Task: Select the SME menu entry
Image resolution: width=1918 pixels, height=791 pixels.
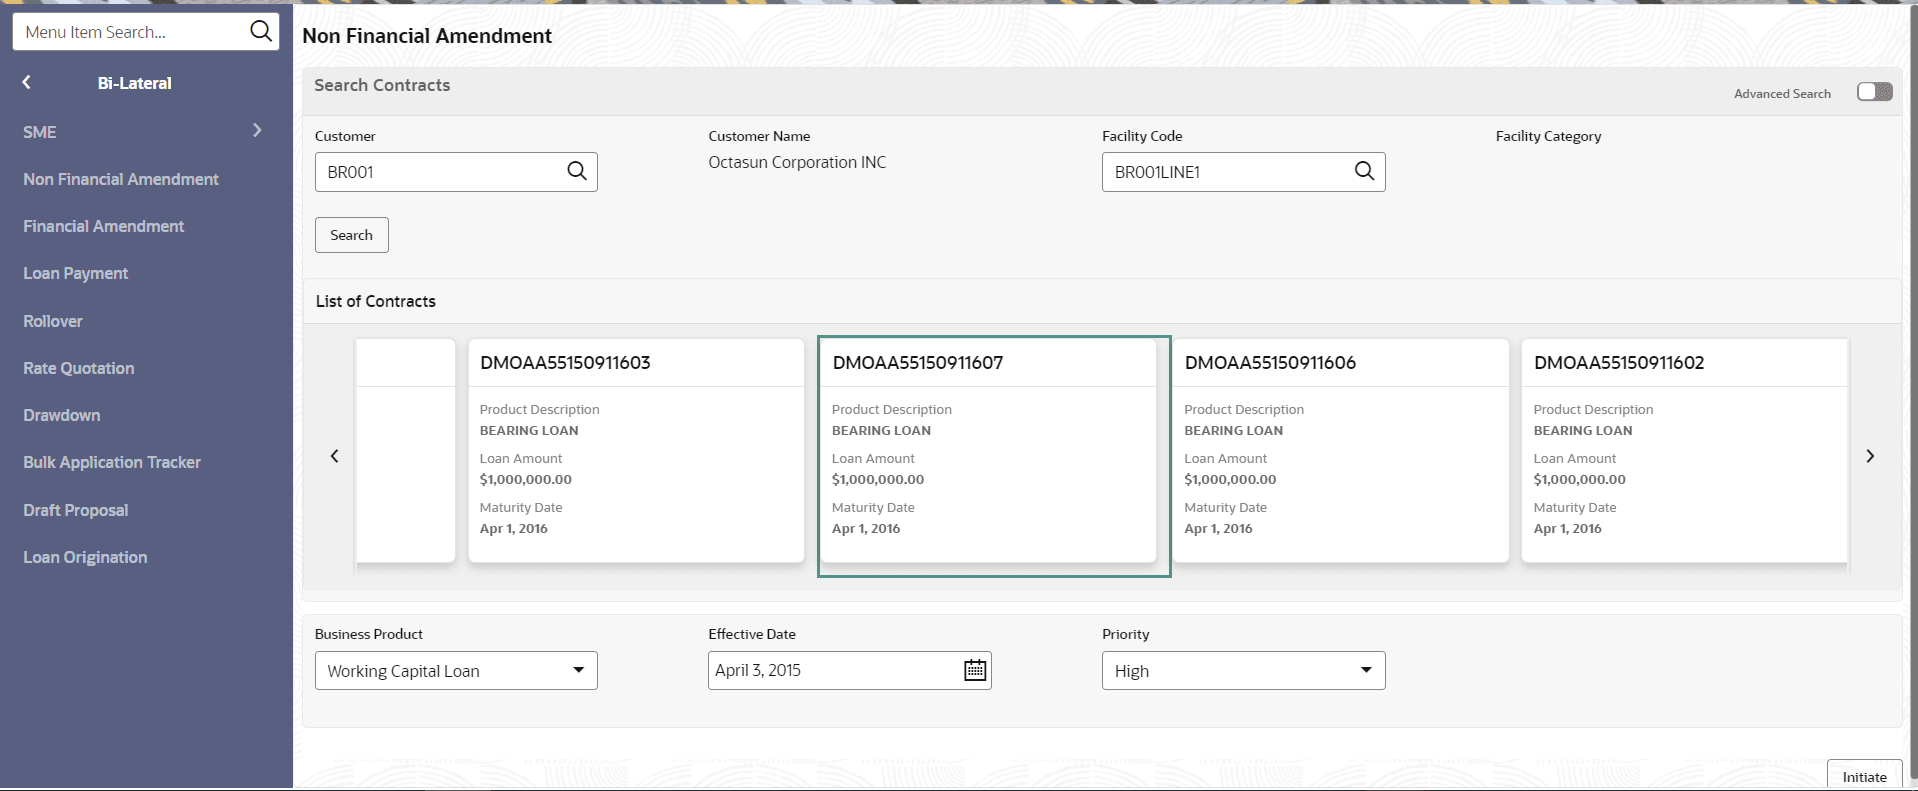Action: coord(40,132)
